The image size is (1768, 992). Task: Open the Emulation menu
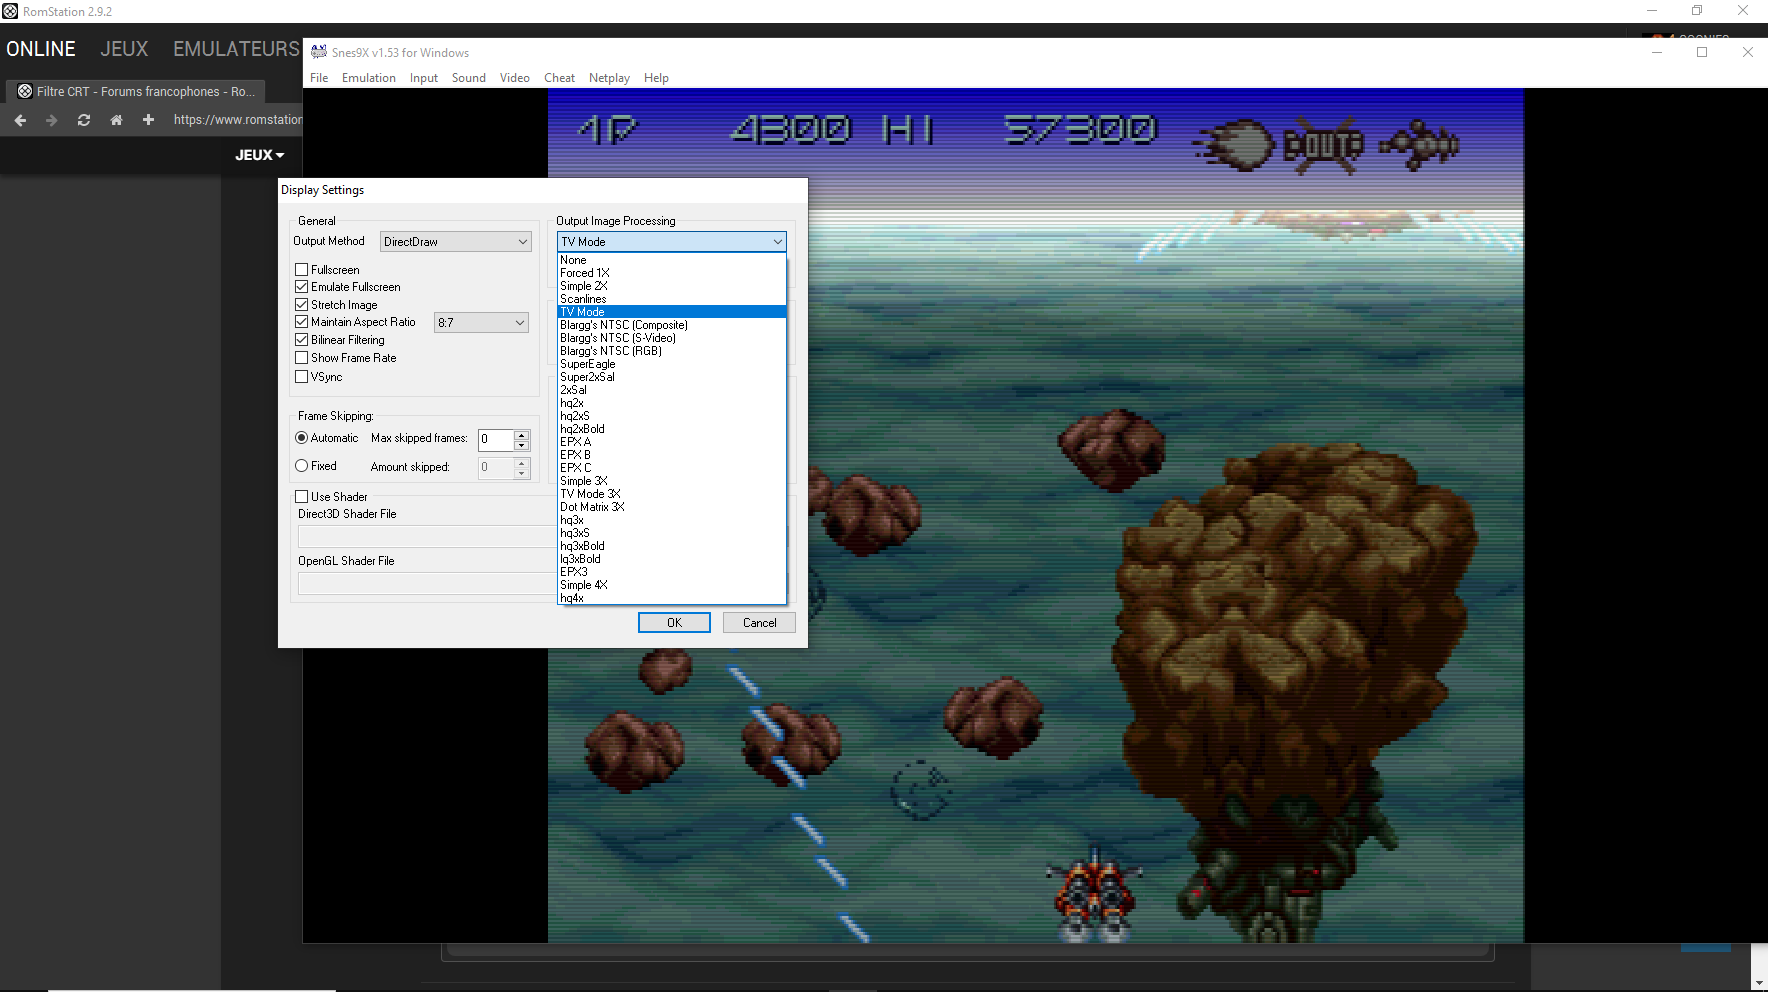369,78
